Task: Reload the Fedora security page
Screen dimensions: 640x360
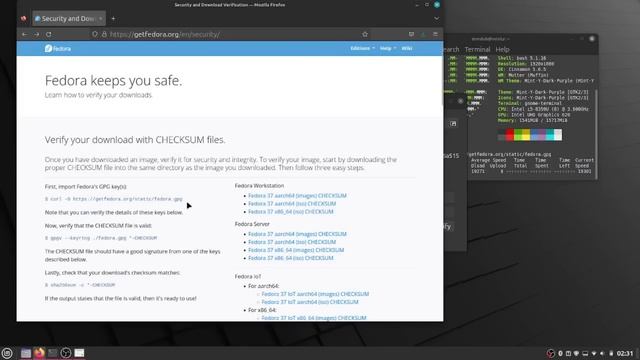Action: tap(49, 35)
